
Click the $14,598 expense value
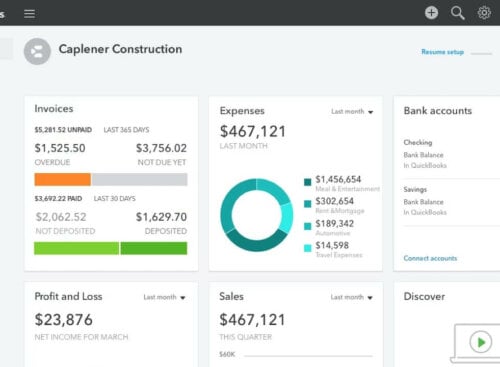click(x=332, y=246)
